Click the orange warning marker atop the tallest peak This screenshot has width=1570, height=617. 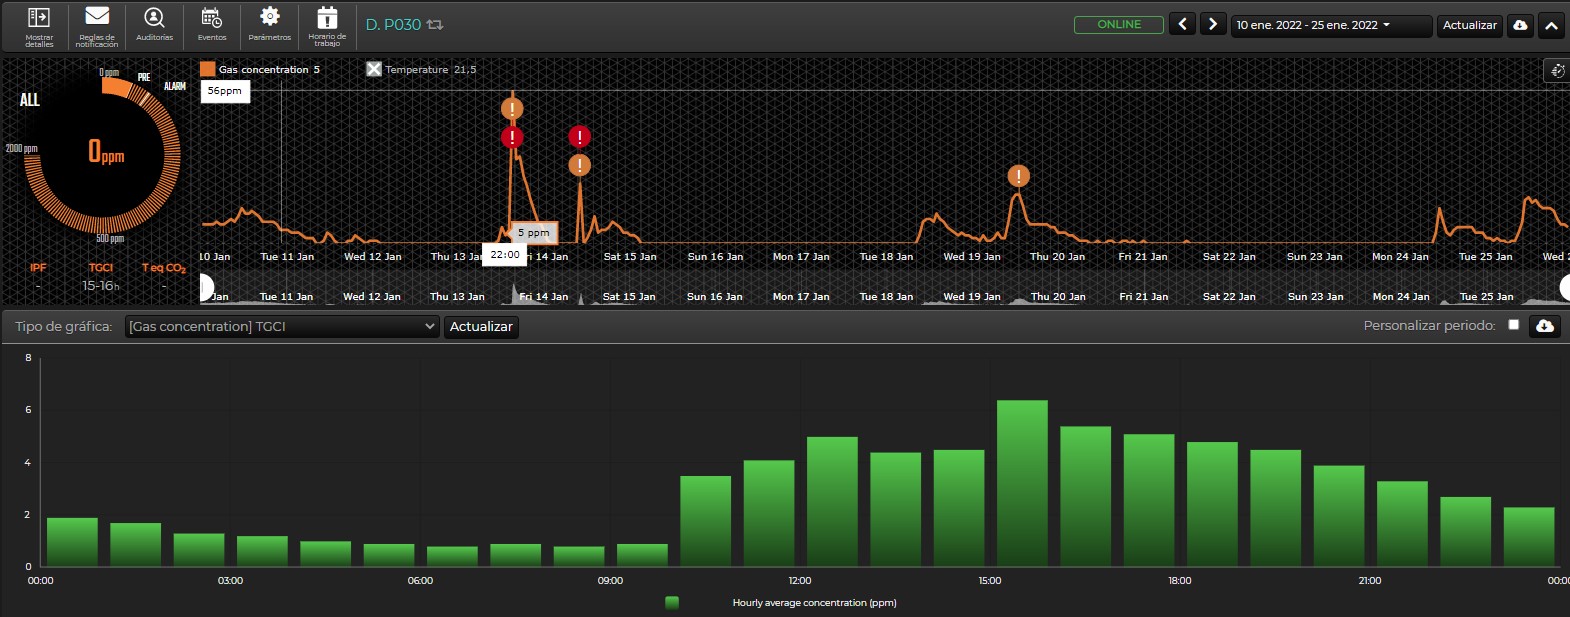[x=512, y=109]
